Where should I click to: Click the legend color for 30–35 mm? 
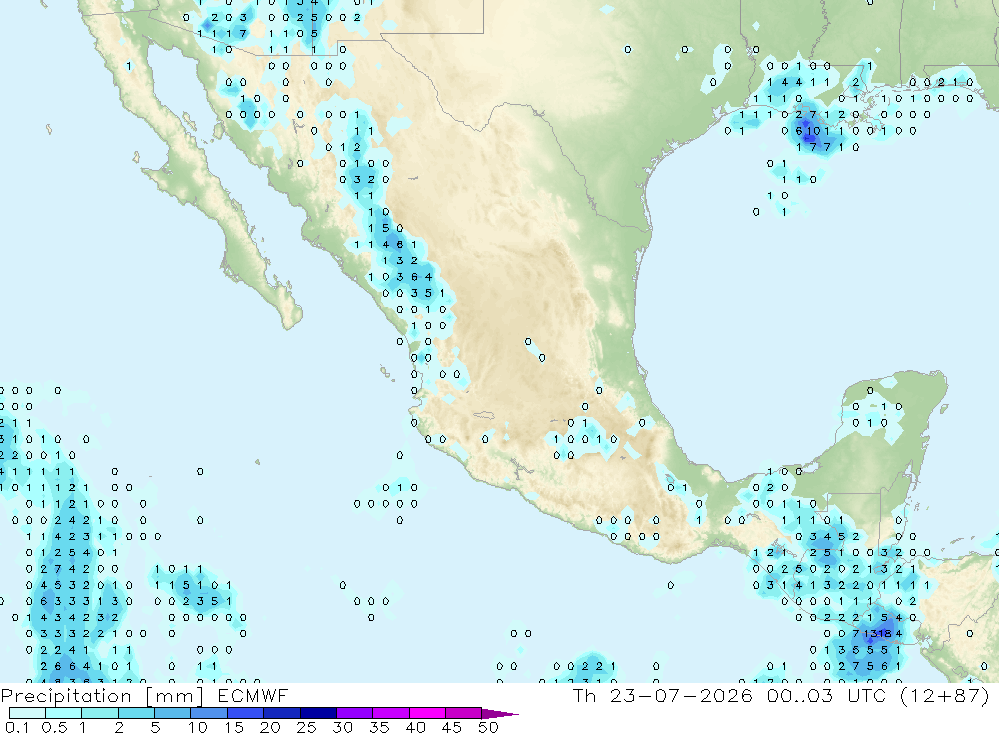point(354,713)
